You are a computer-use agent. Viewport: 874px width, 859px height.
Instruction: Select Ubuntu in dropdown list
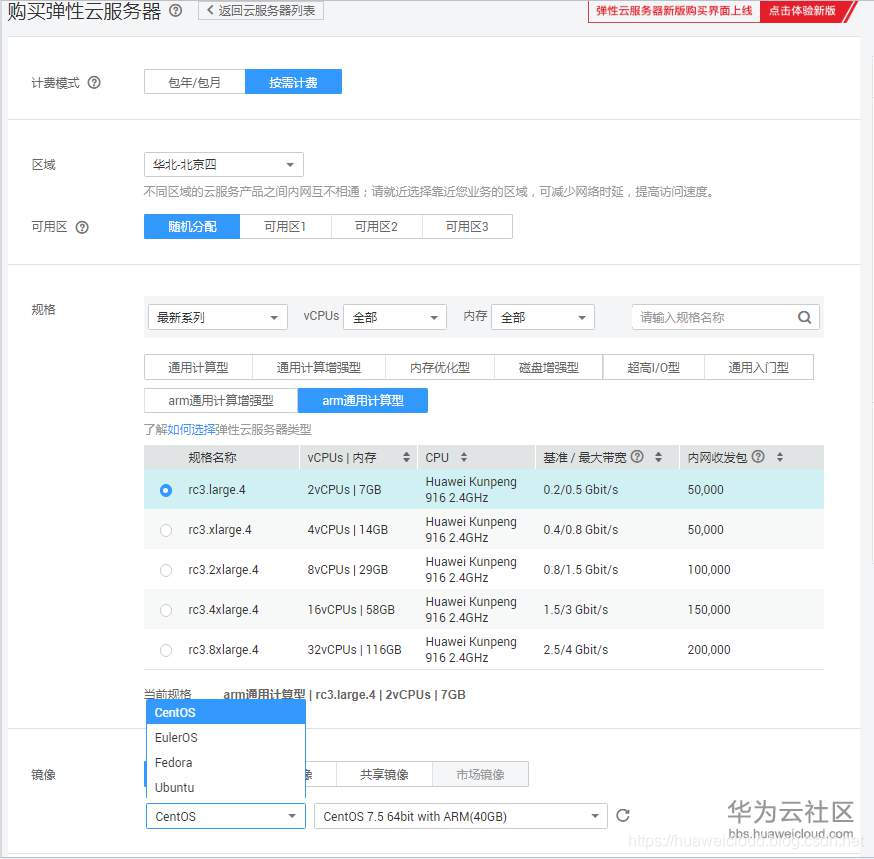coord(226,788)
